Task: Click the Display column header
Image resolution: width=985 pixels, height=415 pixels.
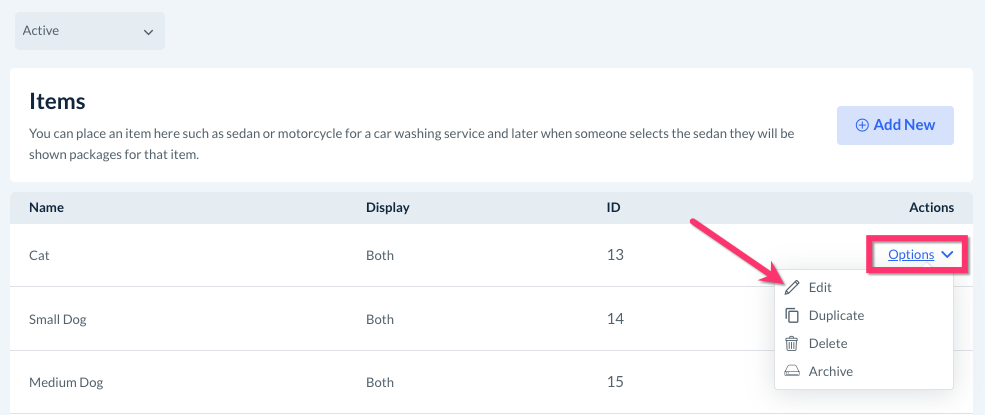Action: [x=388, y=208]
